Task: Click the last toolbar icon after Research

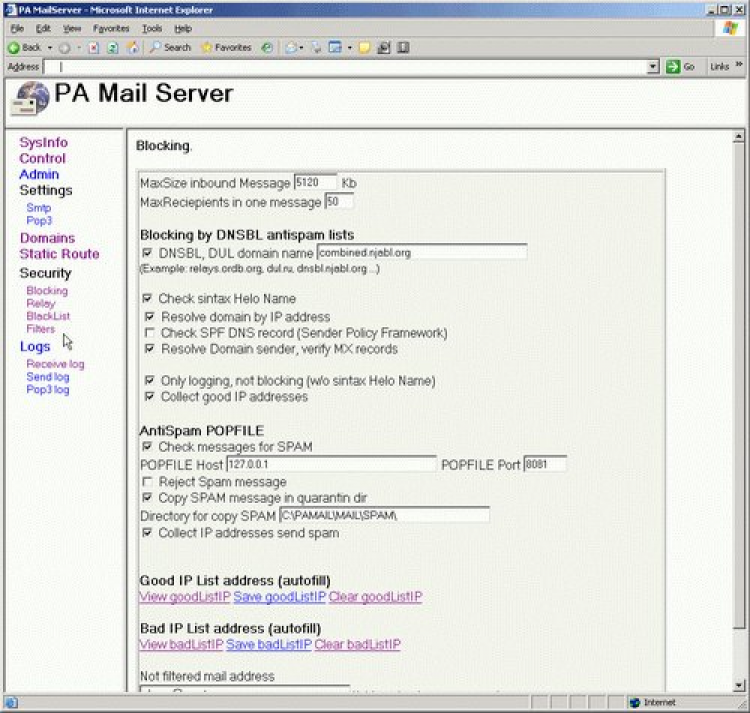Action: pos(404,48)
